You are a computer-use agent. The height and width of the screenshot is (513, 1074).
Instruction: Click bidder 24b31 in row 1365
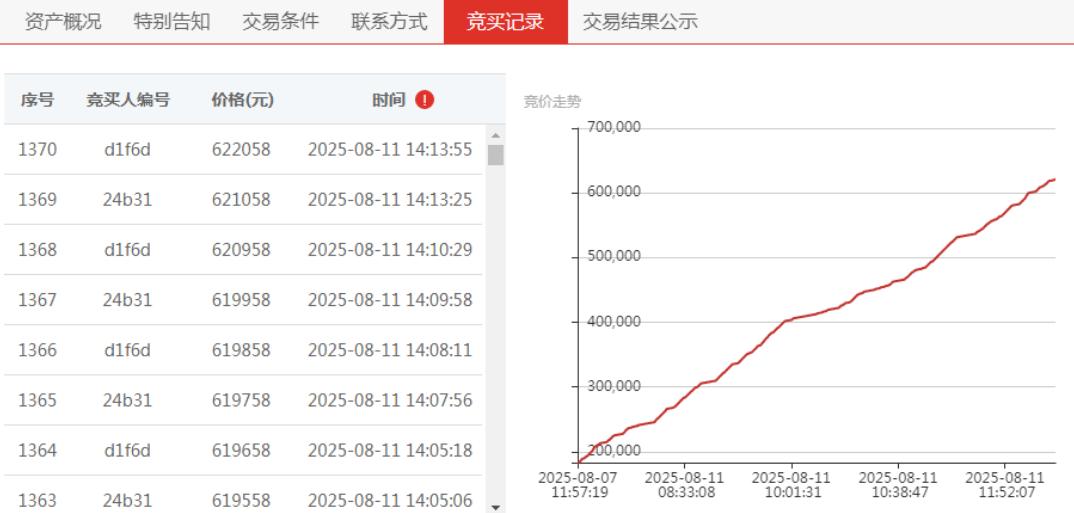click(x=127, y=400)
